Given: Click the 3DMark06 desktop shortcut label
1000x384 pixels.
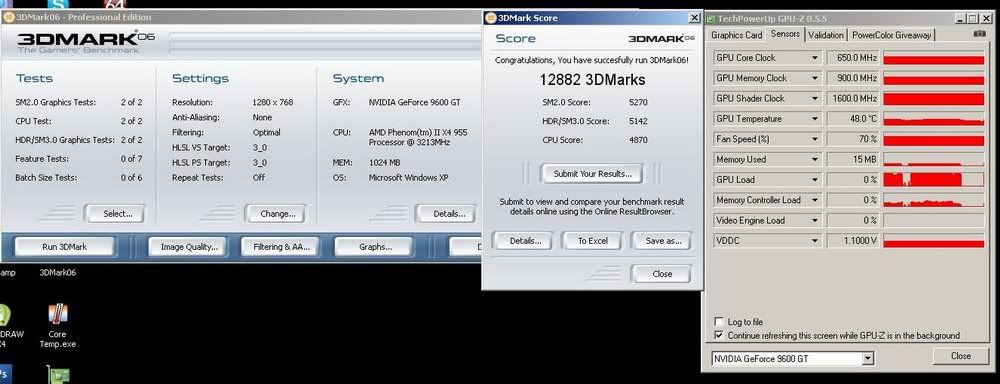Looking at the screenshot, I should [57, 272].
